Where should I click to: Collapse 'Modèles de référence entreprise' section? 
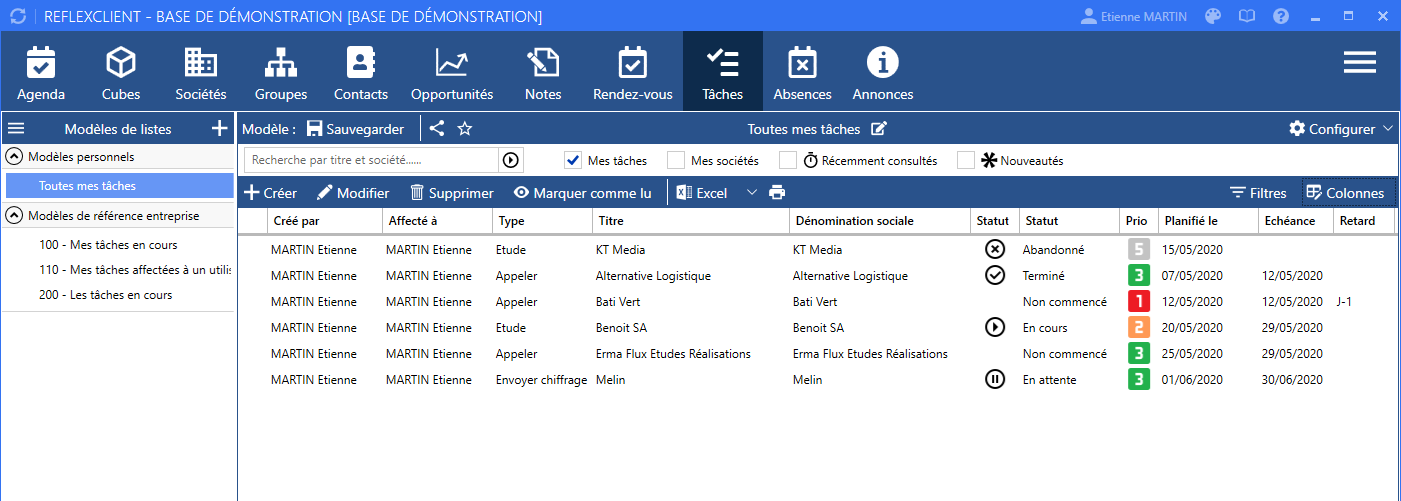pyautogui.click(x=16, y=215)
